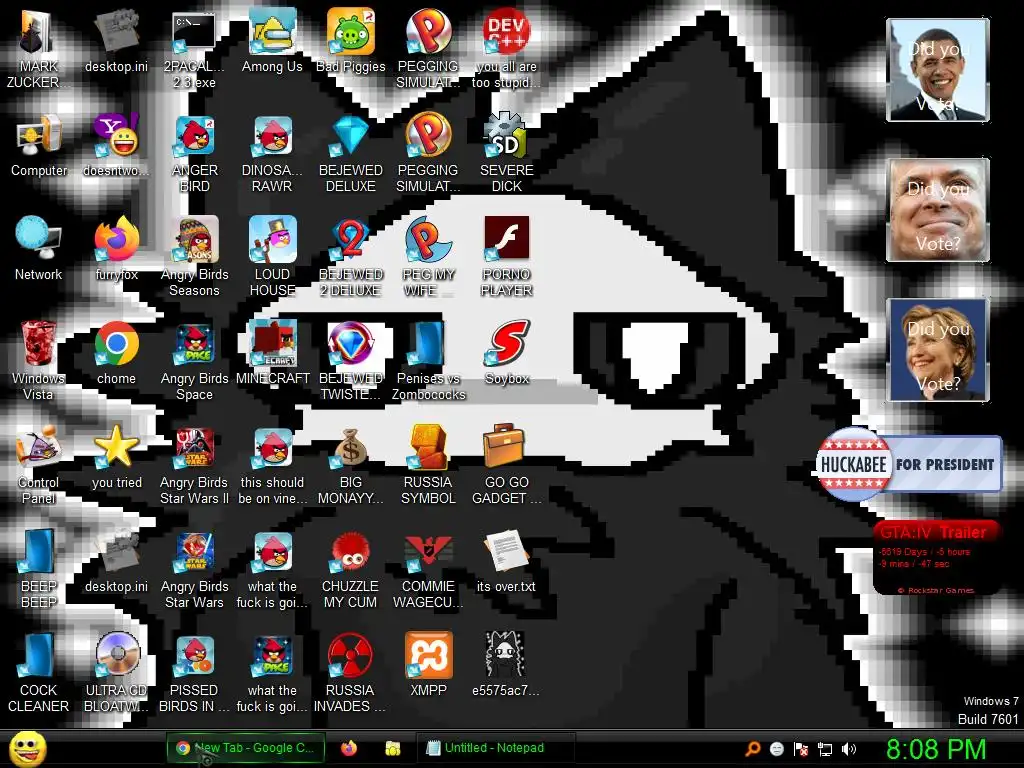
Task: Open the BIG MONAYY money bag icon
Action: click(x=351, y=465)
